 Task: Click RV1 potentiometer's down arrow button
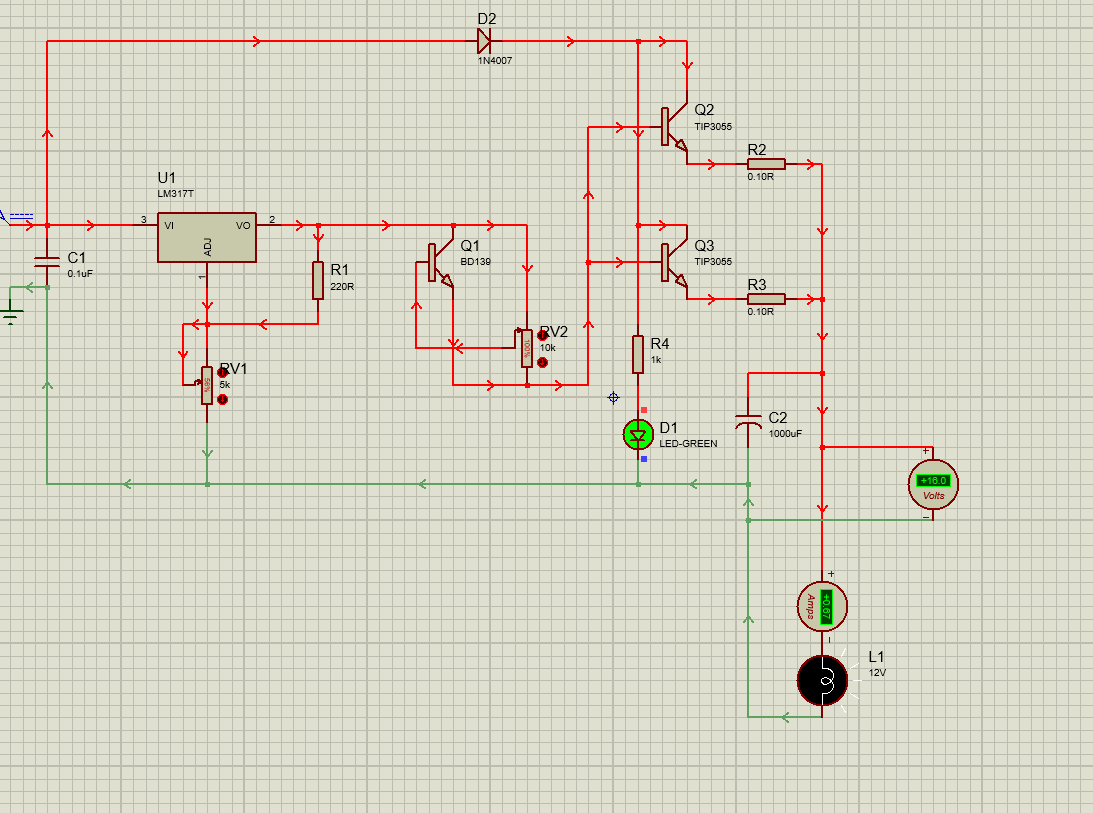(222, 400)
